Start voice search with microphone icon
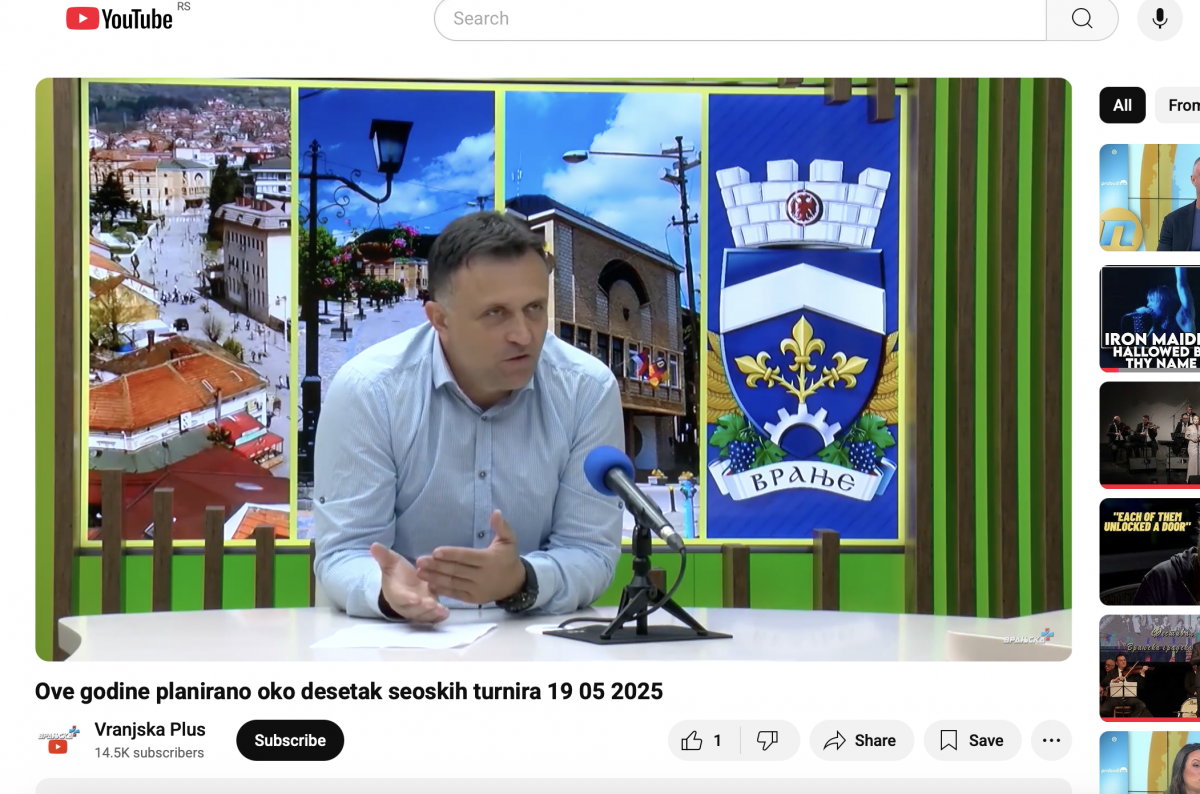The height and width of the screenshot is (794, 1200). click(x=1160, y=18)
